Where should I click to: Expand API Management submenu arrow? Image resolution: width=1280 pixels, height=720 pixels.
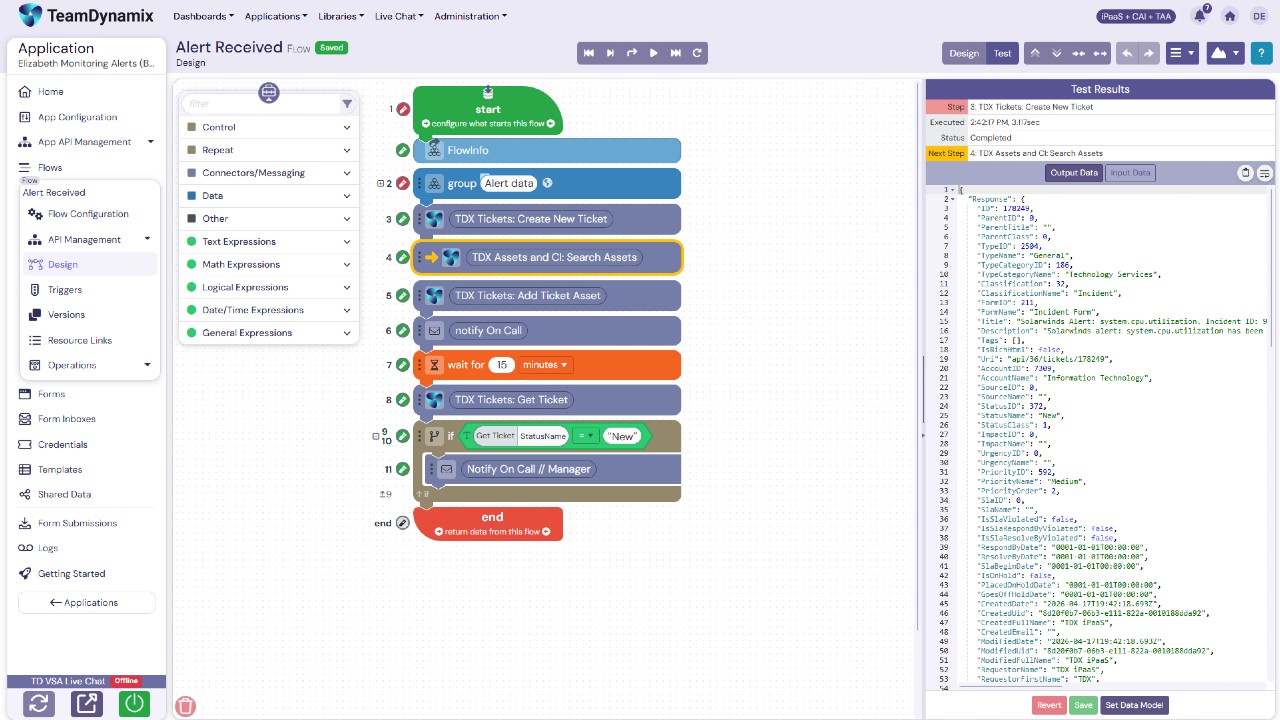pos(147,239)
